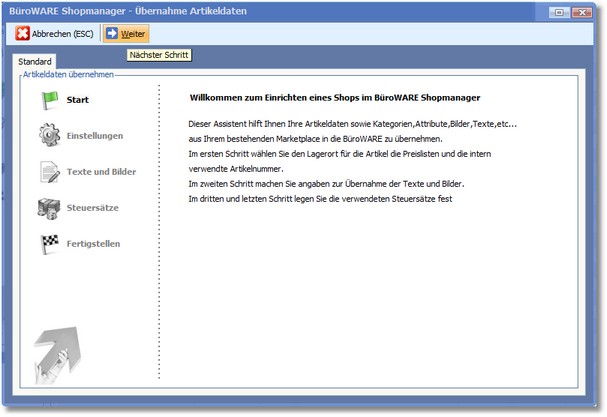
Task: Click the Texte und Bilder document icon
Action: [49, 171]
